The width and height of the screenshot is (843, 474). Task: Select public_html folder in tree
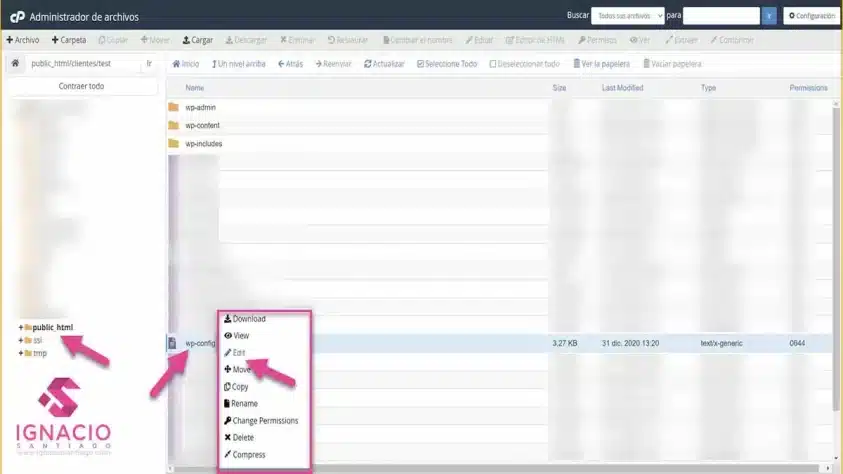[x=52, y=327]
